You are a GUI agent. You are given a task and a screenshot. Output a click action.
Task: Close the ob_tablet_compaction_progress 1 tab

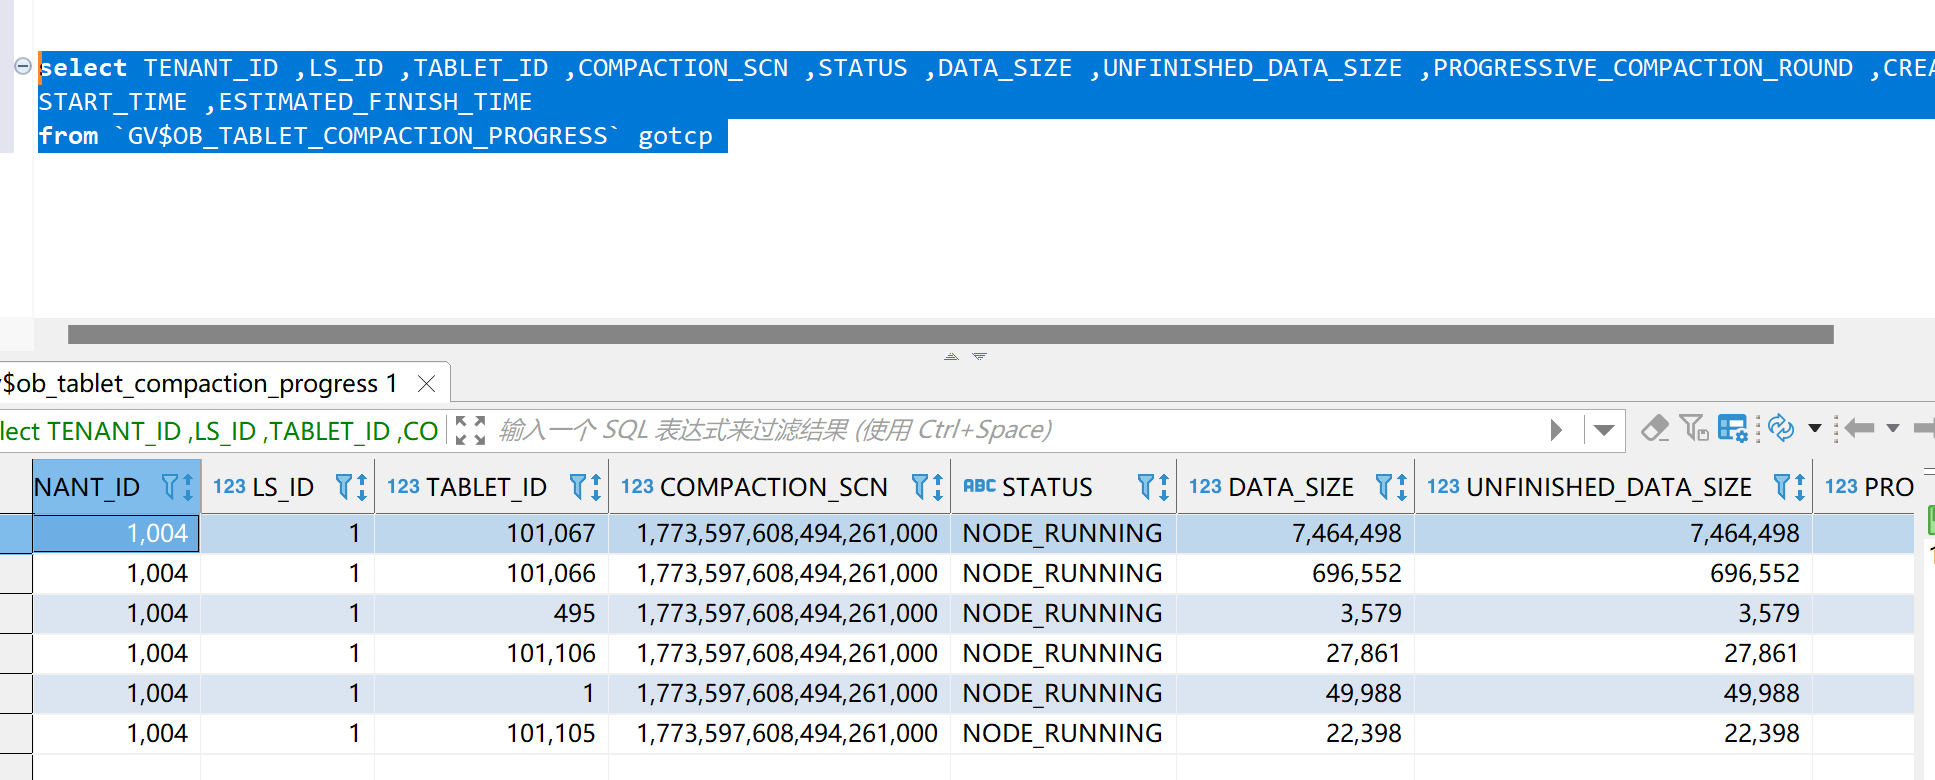coord(426,384)
